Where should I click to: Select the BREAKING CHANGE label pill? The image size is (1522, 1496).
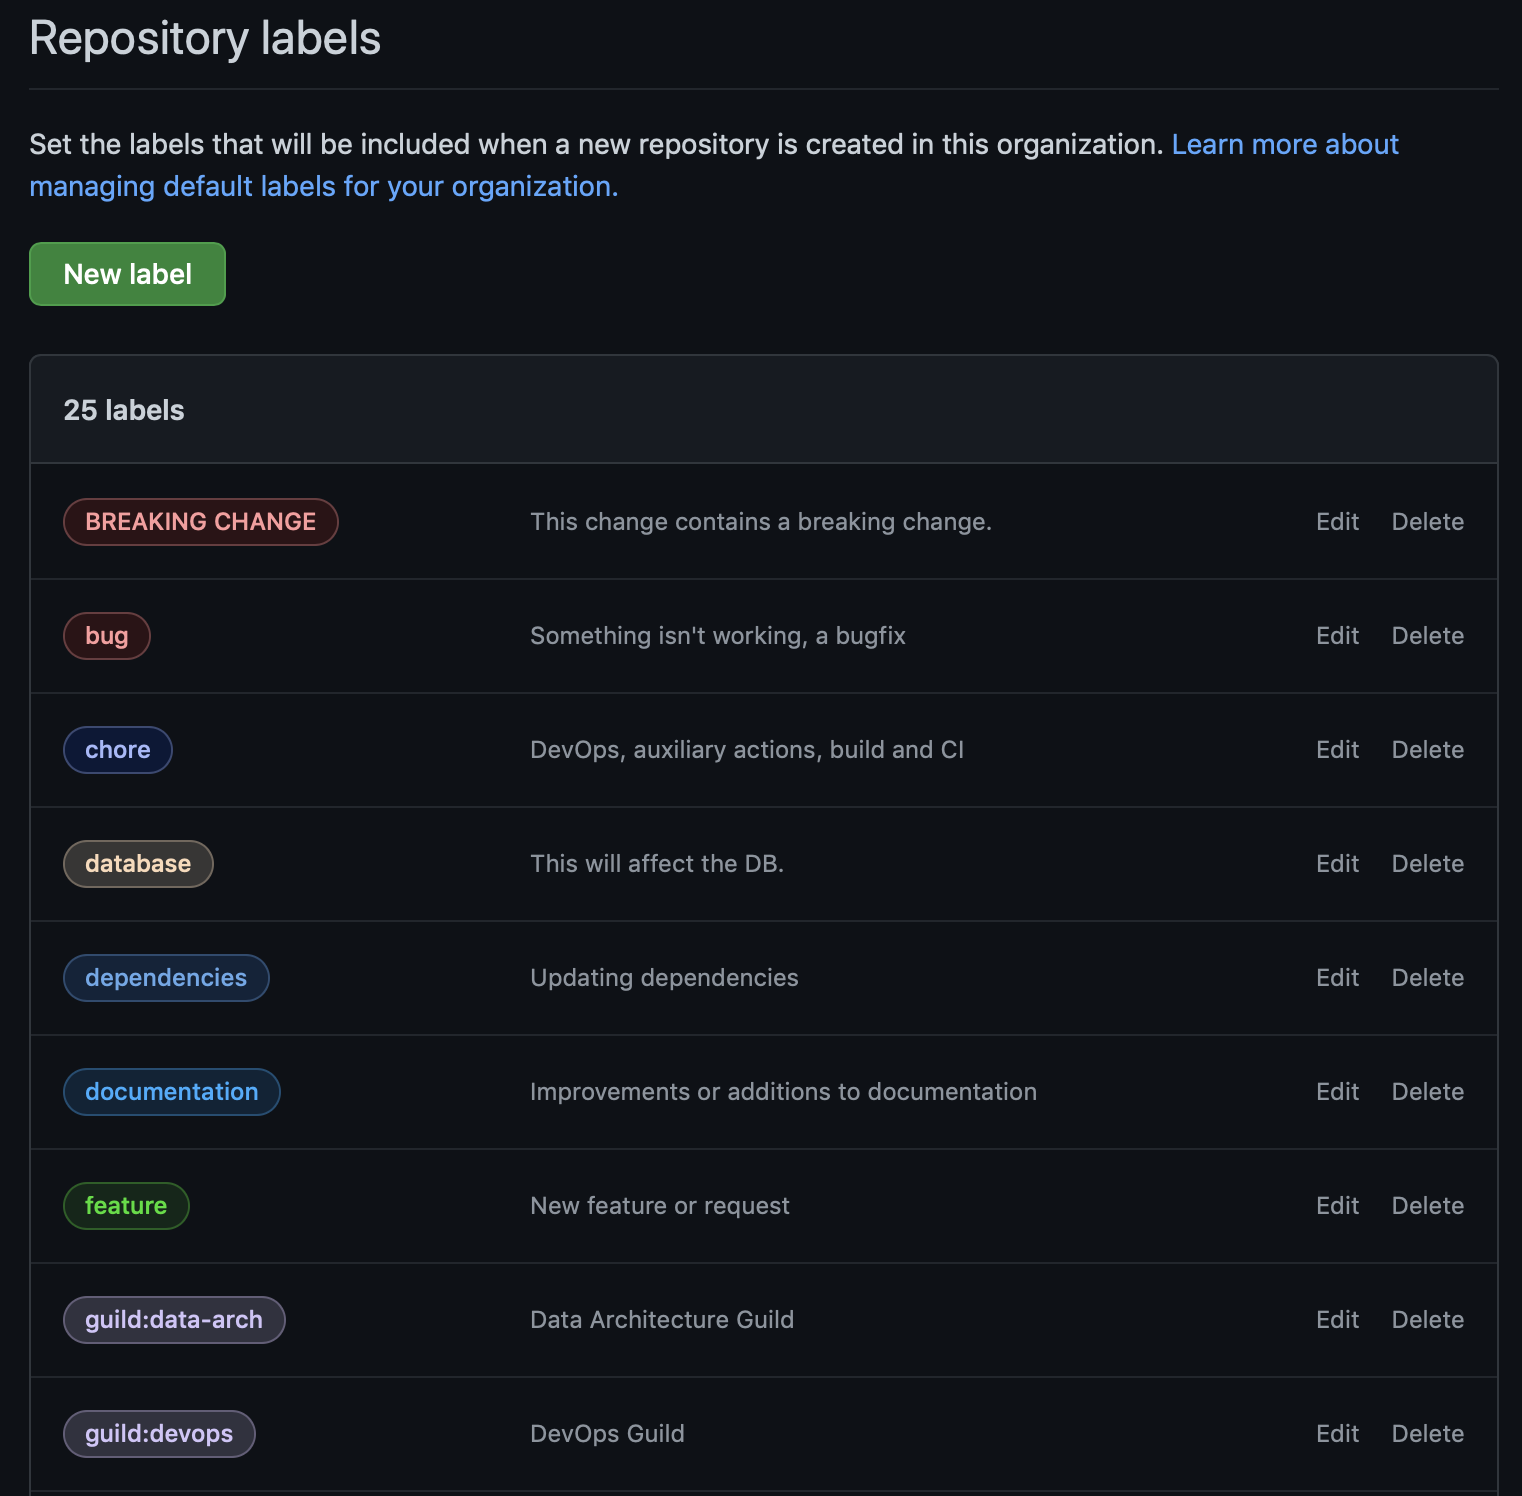tap(201, 522)
